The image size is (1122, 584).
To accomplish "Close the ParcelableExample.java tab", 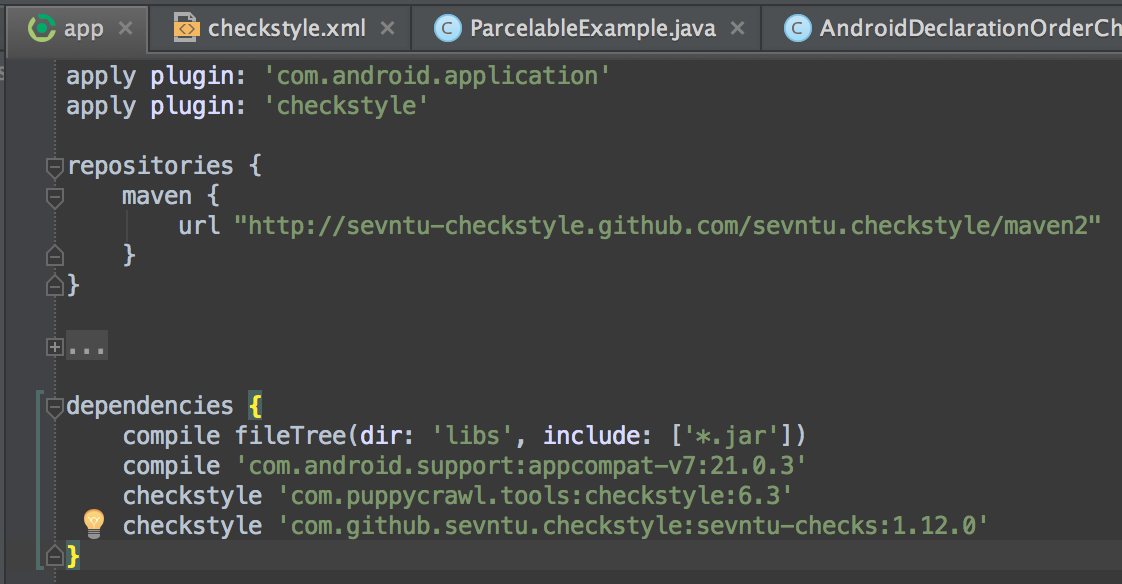I will (737, 28).
